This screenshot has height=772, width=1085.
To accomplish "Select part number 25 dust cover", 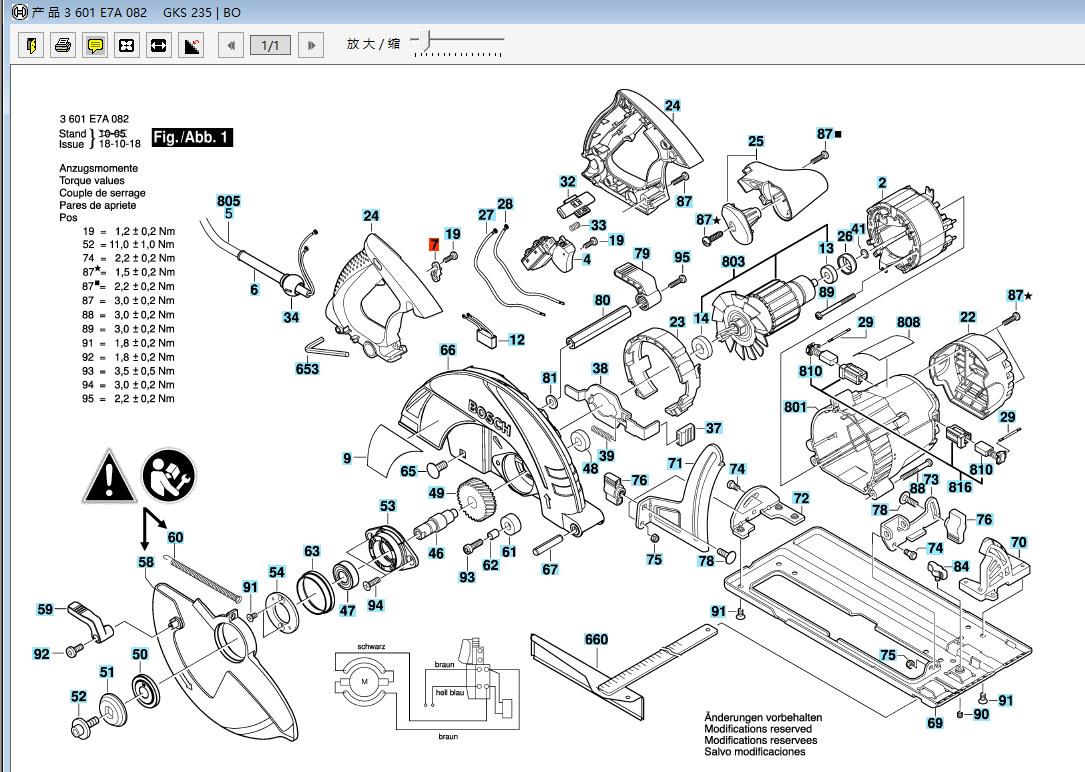I will click(x=756, y=141).
